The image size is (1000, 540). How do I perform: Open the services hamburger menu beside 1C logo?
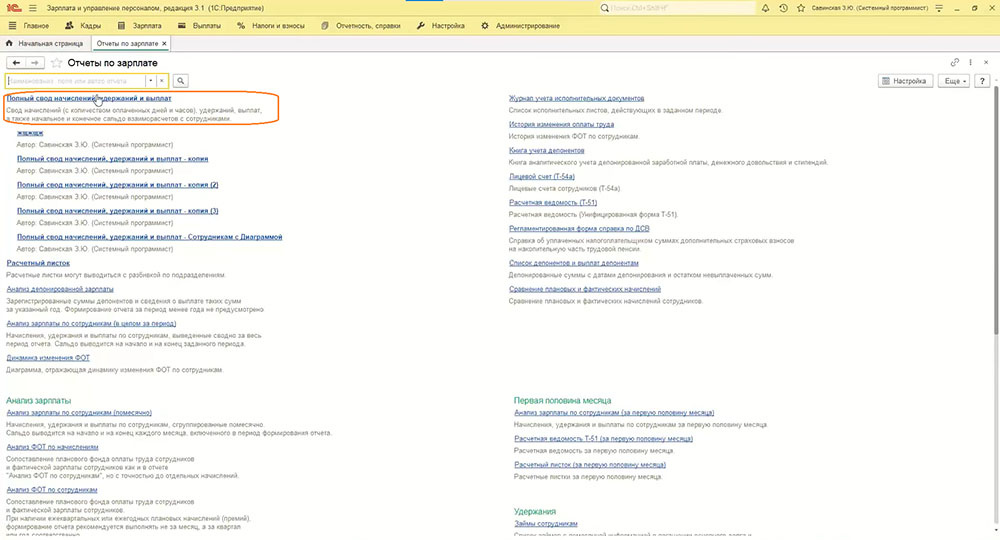click(x=33, y=8)
